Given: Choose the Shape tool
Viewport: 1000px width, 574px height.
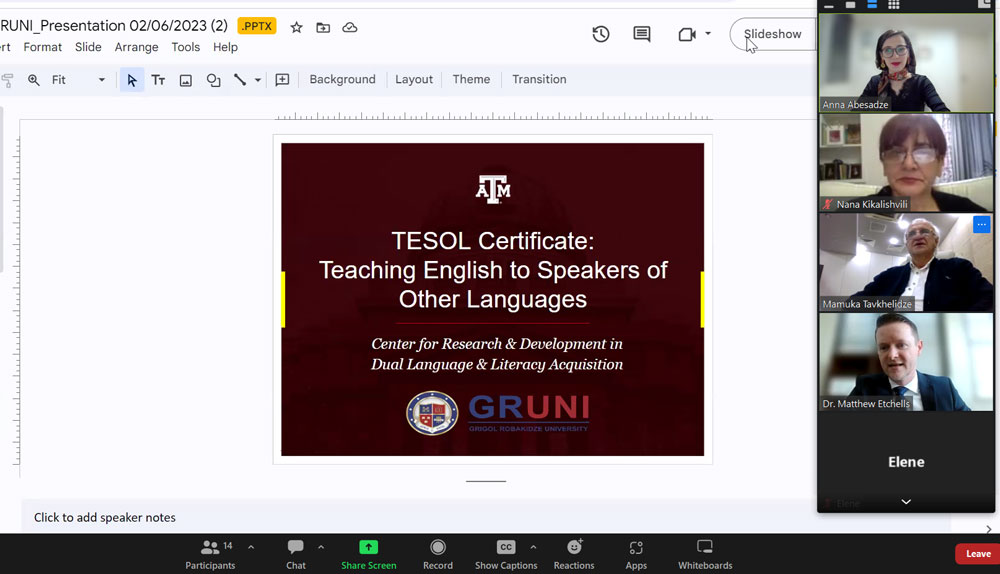Looking at the screenshot, I should pyautogui.click(x=213, y=80).
